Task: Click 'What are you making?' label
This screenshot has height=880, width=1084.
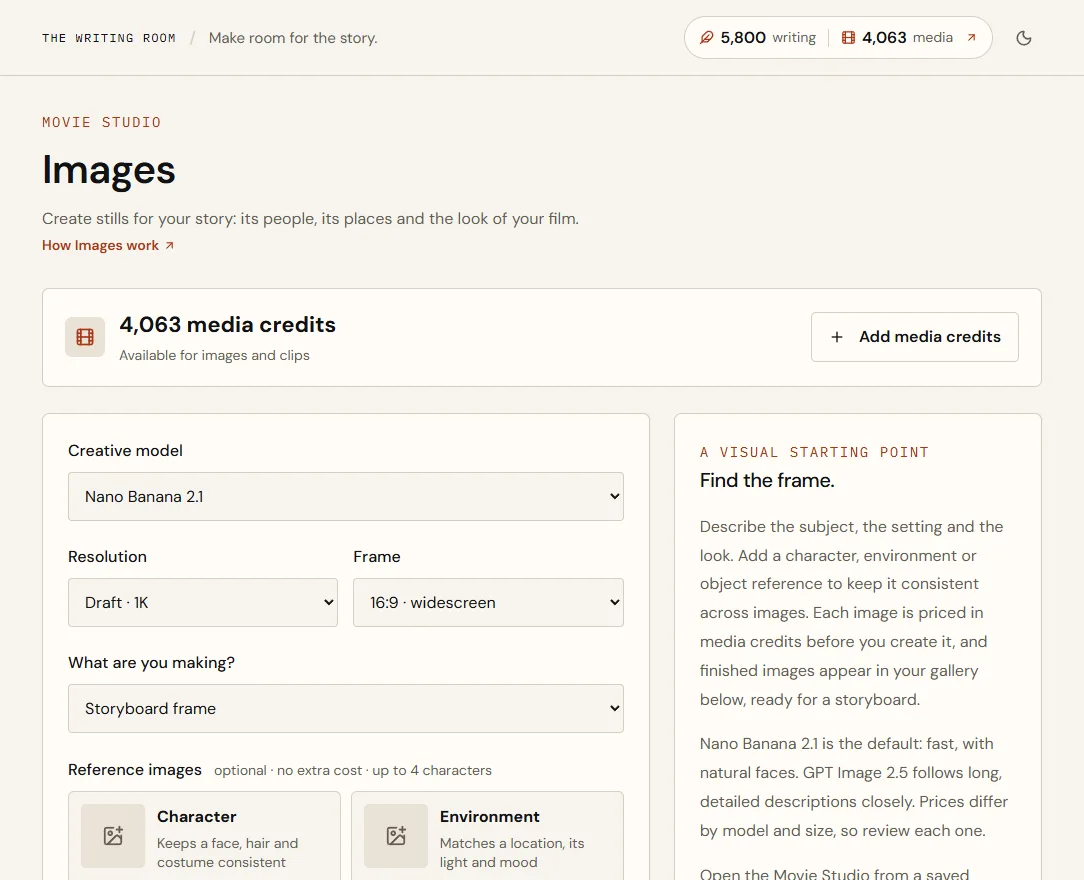Action: point(151,663)
